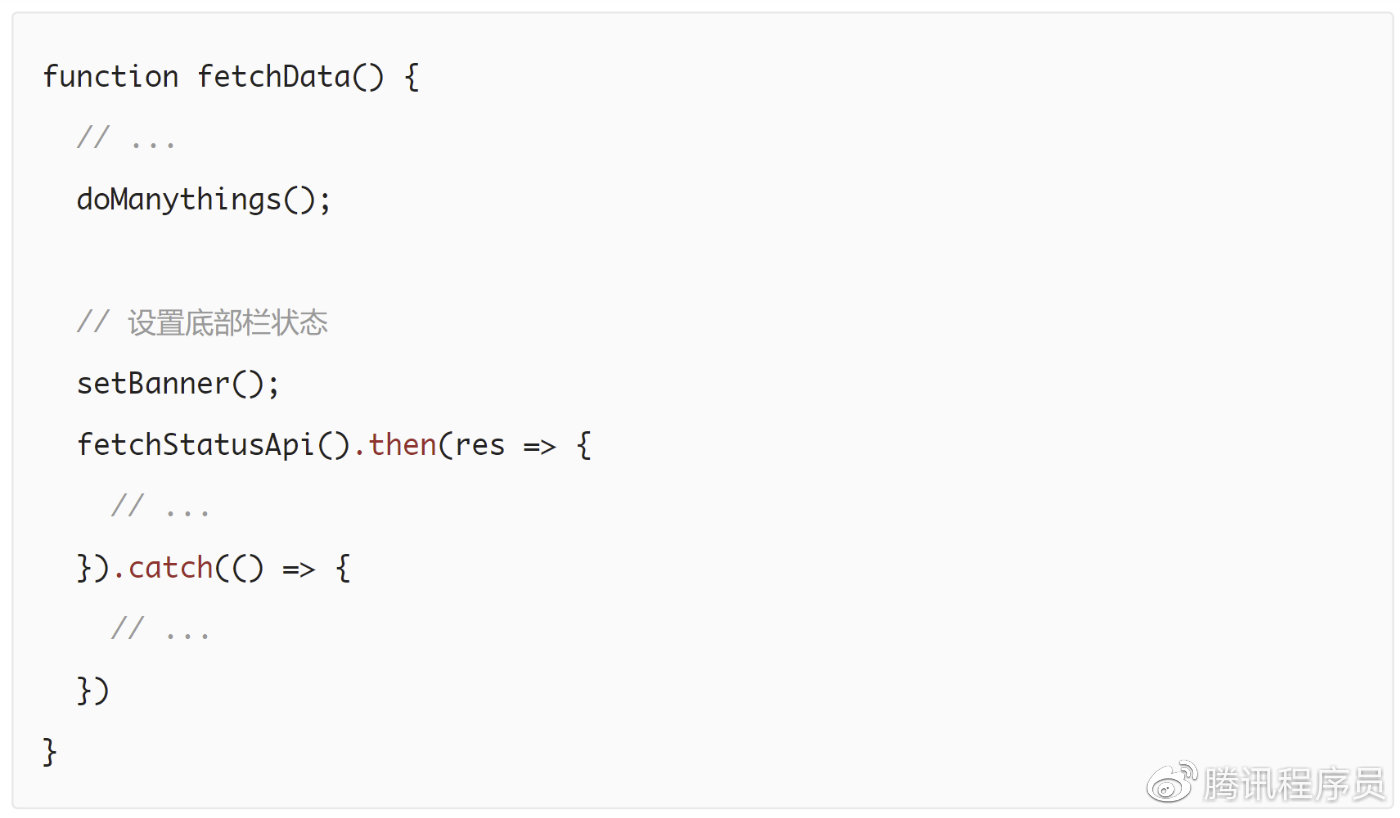Click the red .then method
Image resolution: width=1400 pixels, height=818 pixels.
395,445
